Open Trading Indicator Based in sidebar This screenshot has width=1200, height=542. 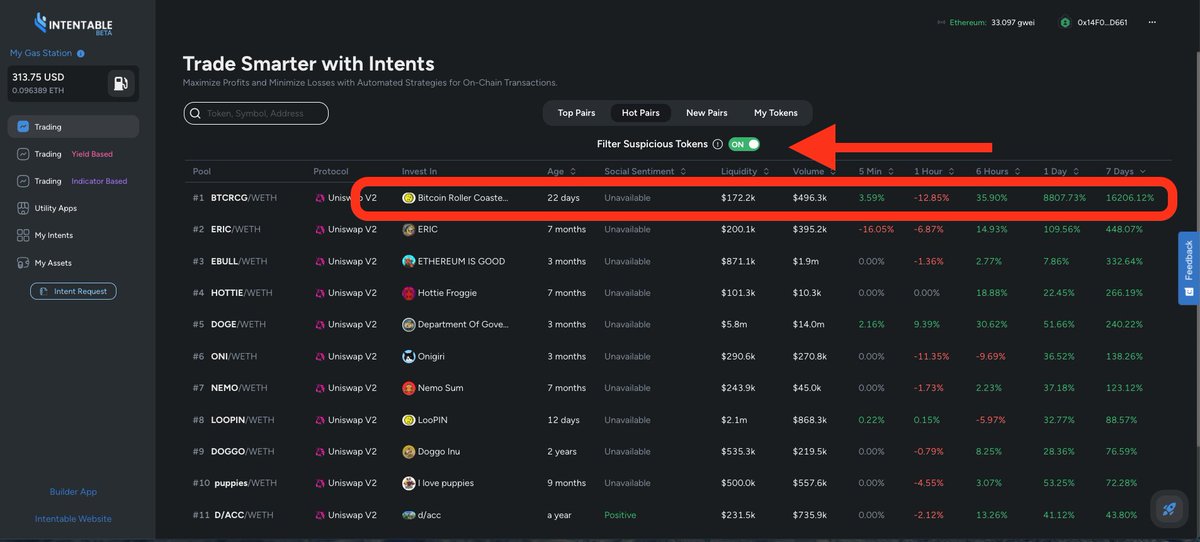73,181
